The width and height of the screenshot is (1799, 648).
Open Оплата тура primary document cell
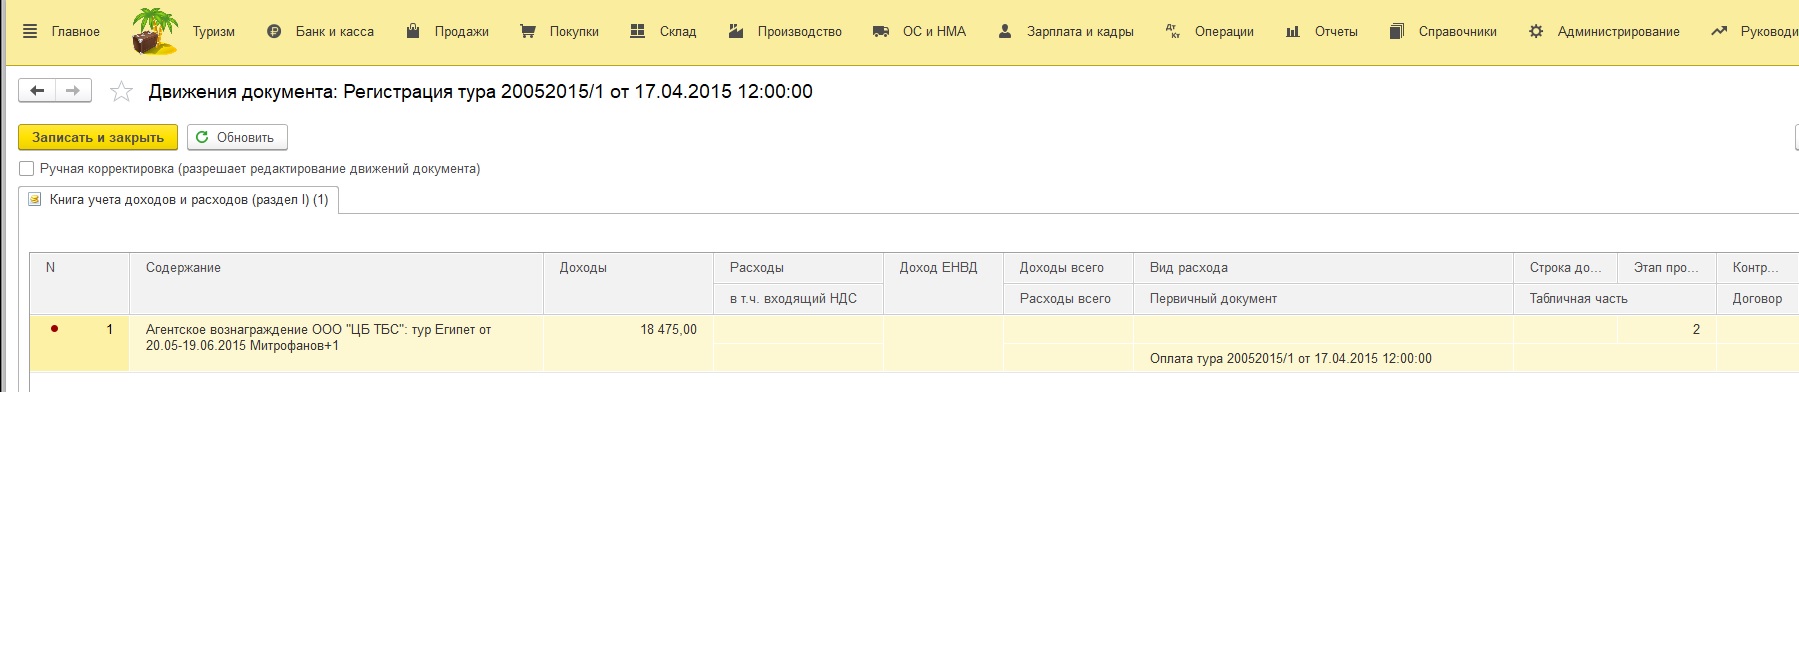point(1290,359)
